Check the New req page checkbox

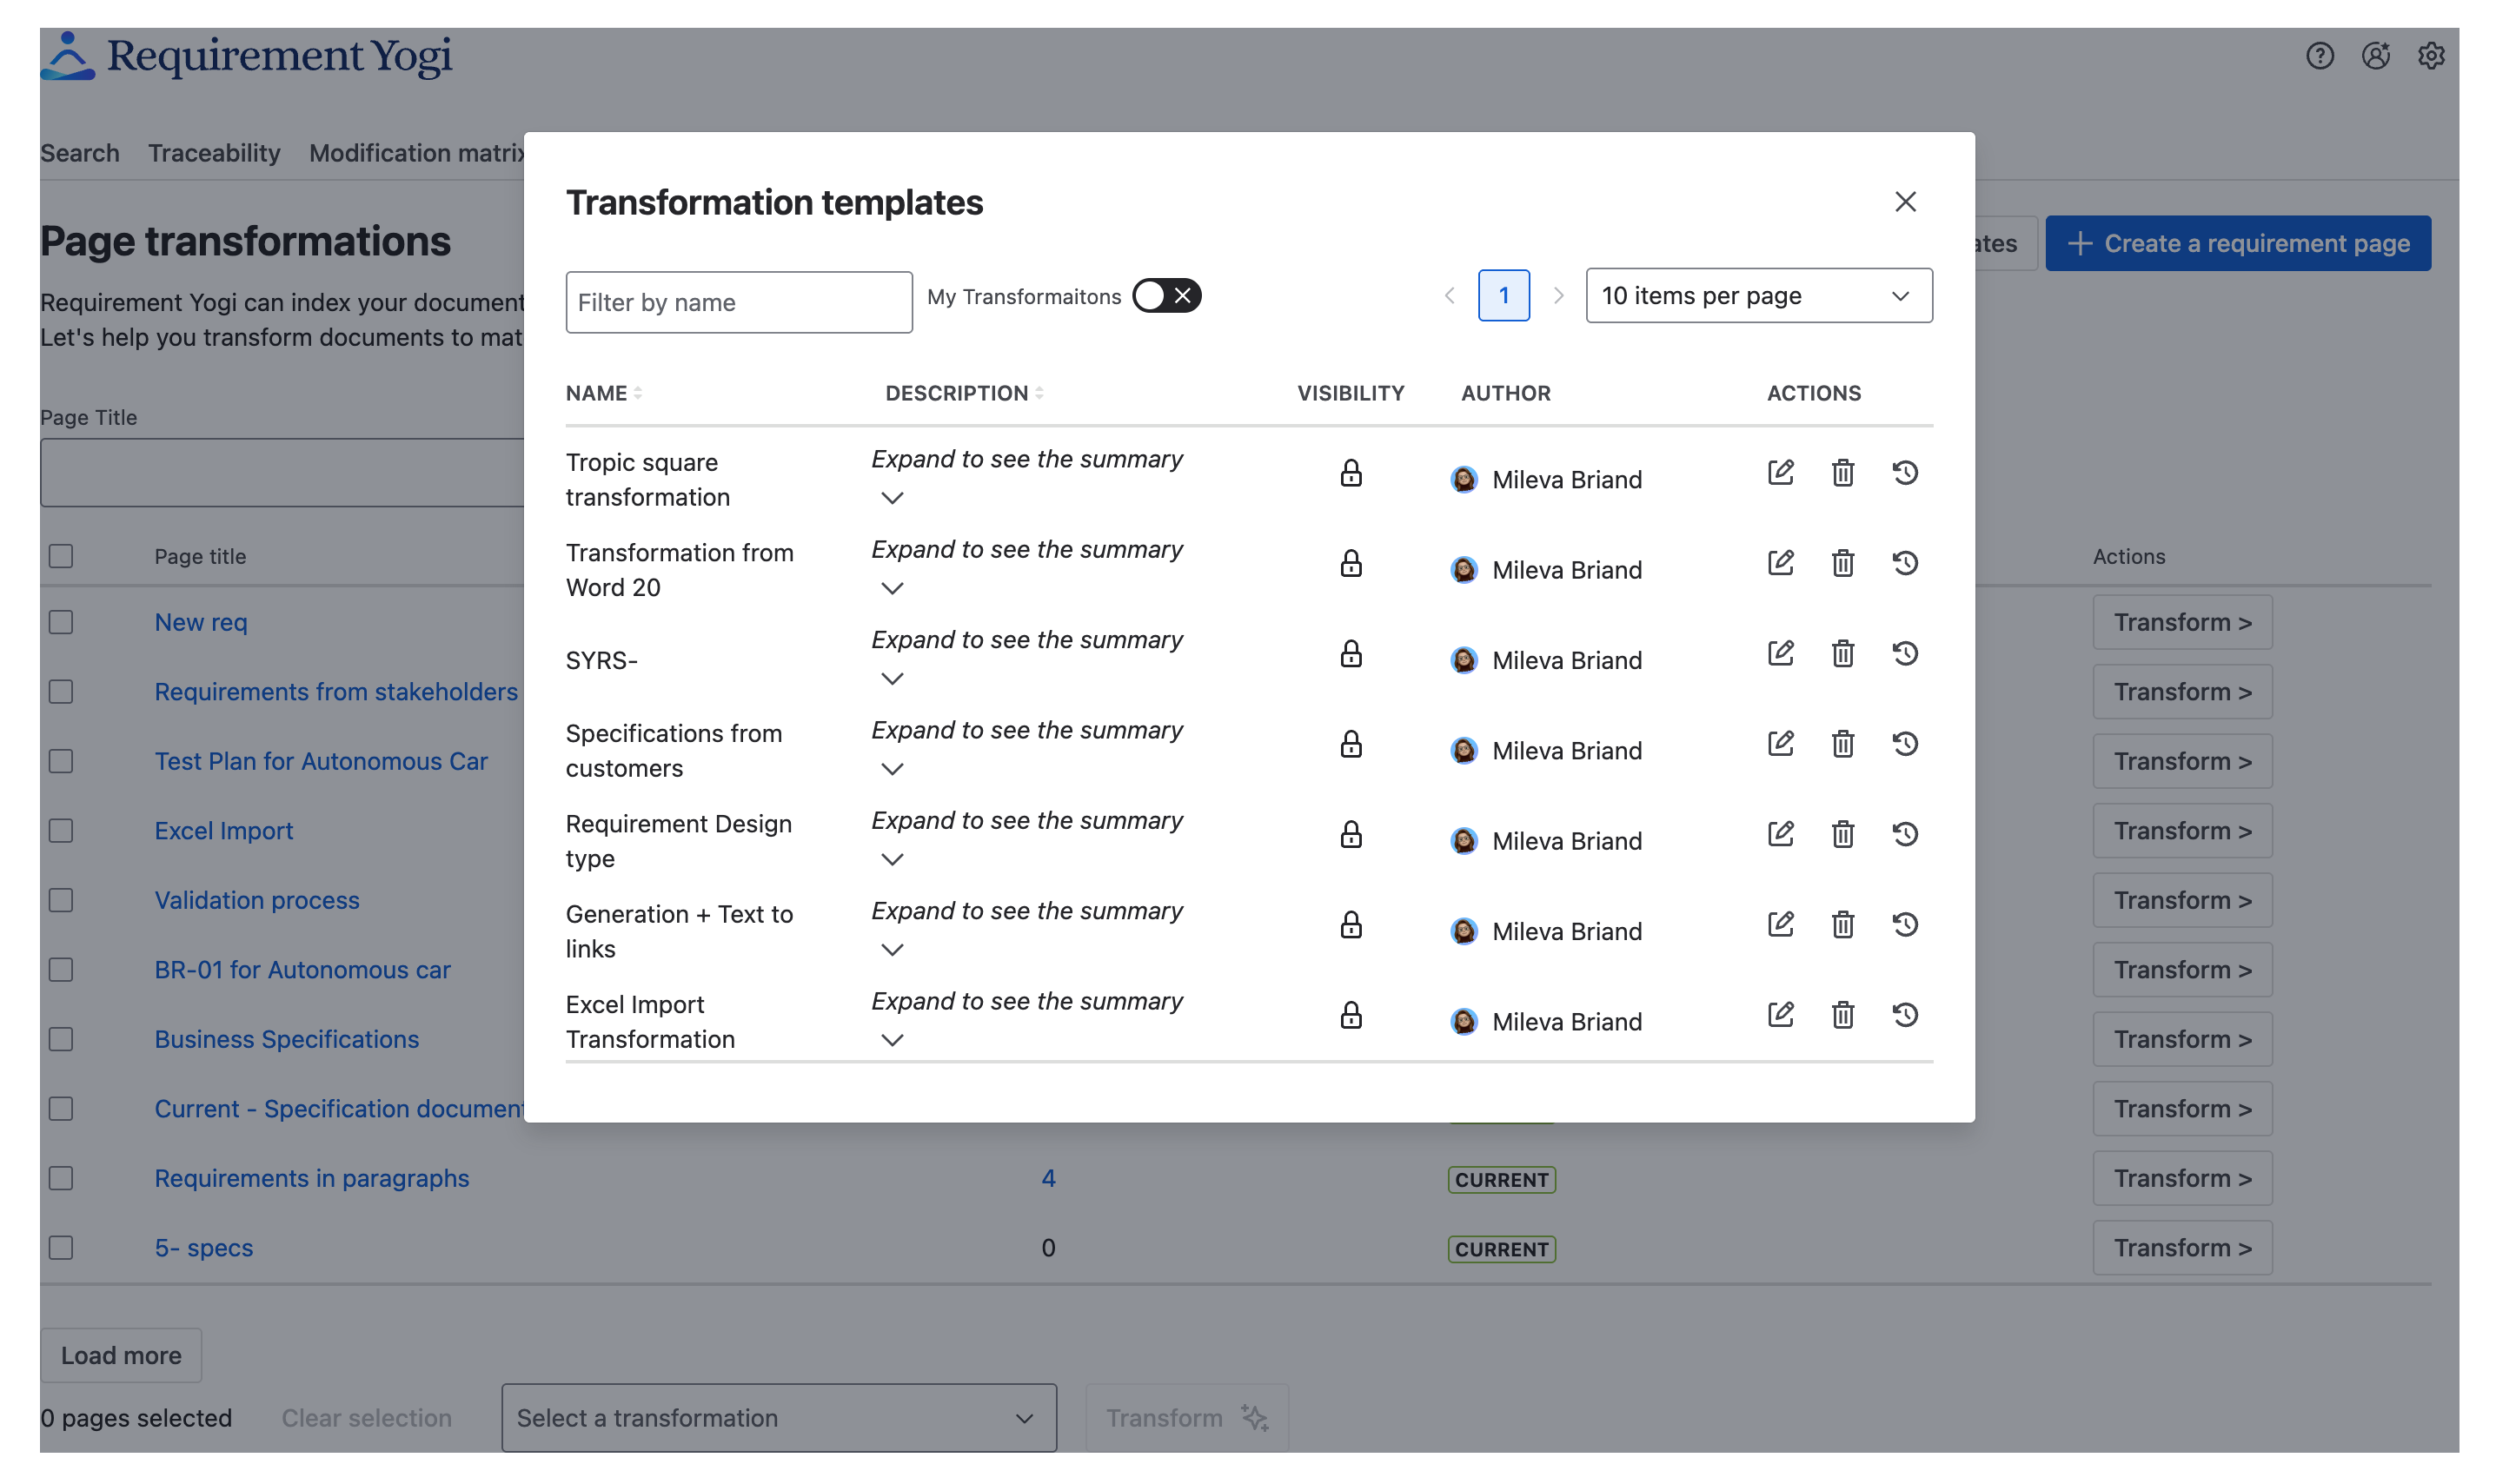tap(61, 622)
